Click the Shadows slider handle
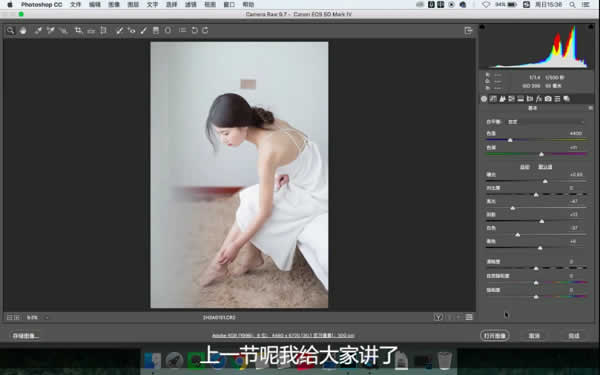 point(542,221)
